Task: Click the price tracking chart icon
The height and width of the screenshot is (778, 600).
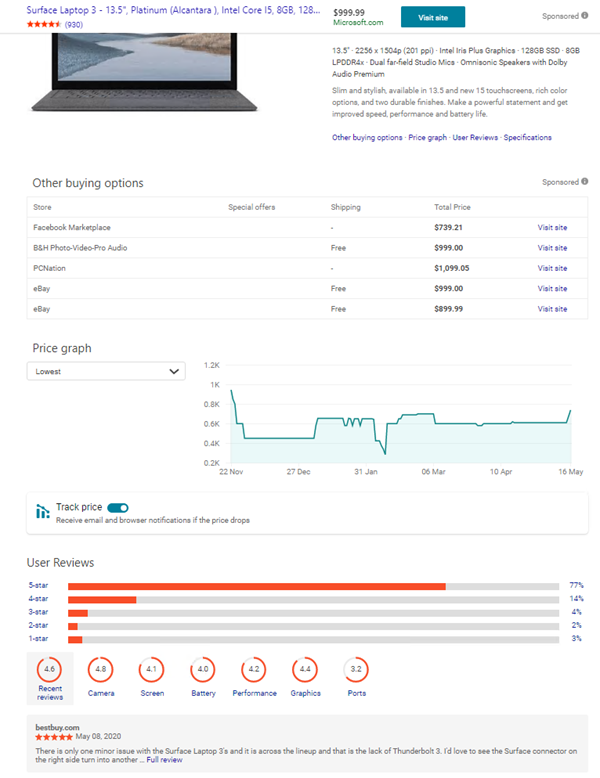Action: coord(43,511)
